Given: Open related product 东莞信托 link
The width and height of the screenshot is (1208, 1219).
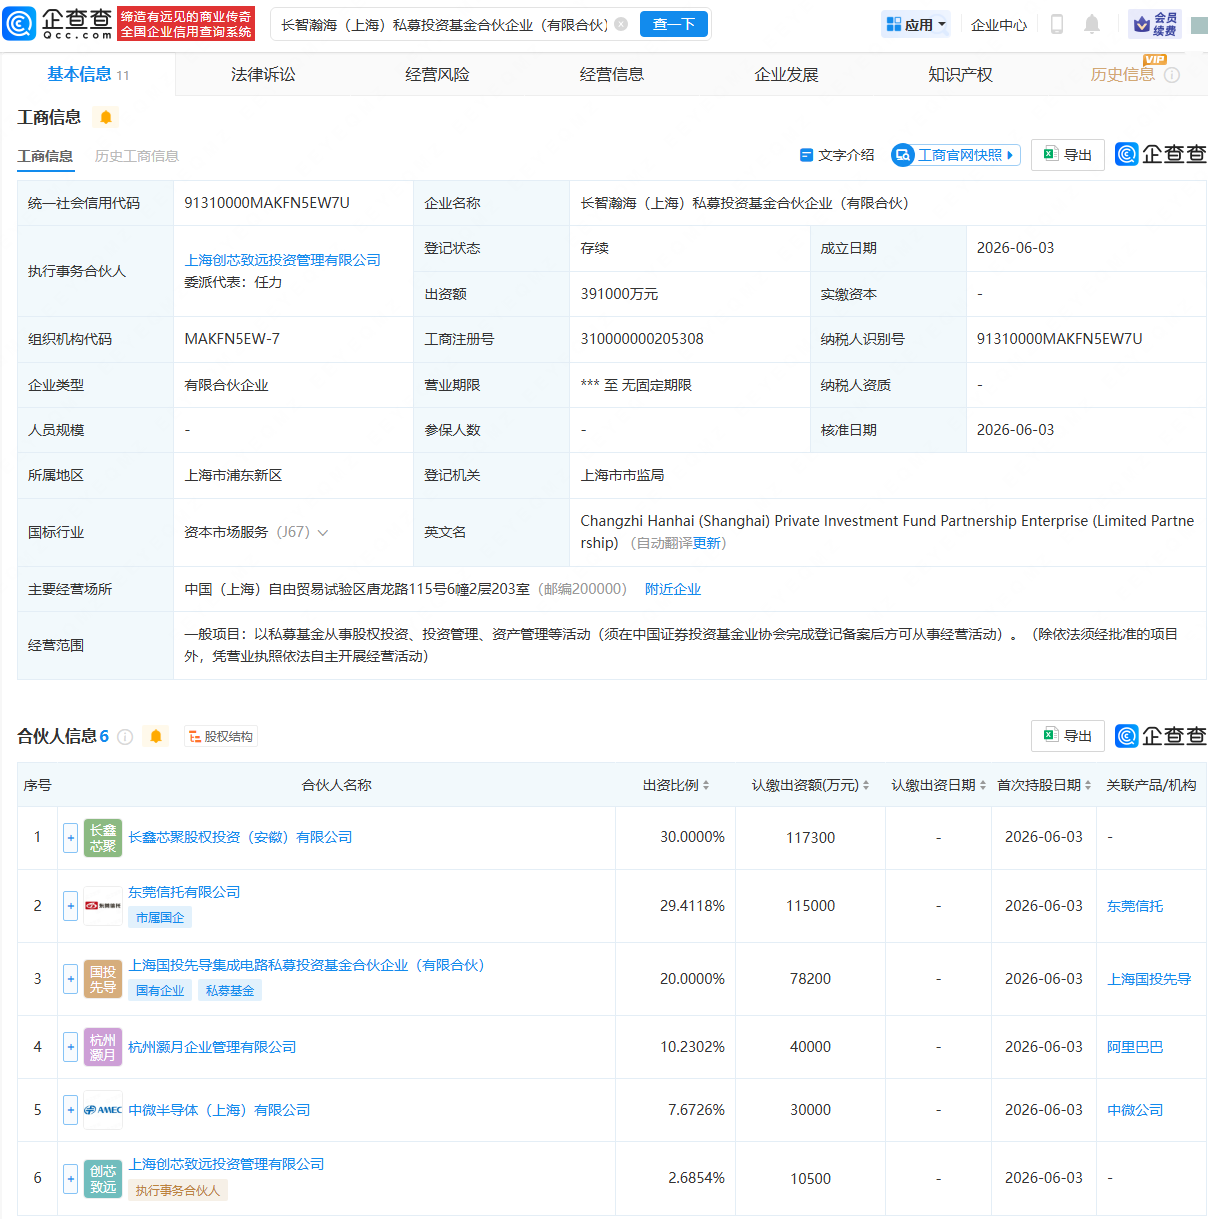Looking at the screenshot, I should pyautogui.click(x=1135, y=906).
